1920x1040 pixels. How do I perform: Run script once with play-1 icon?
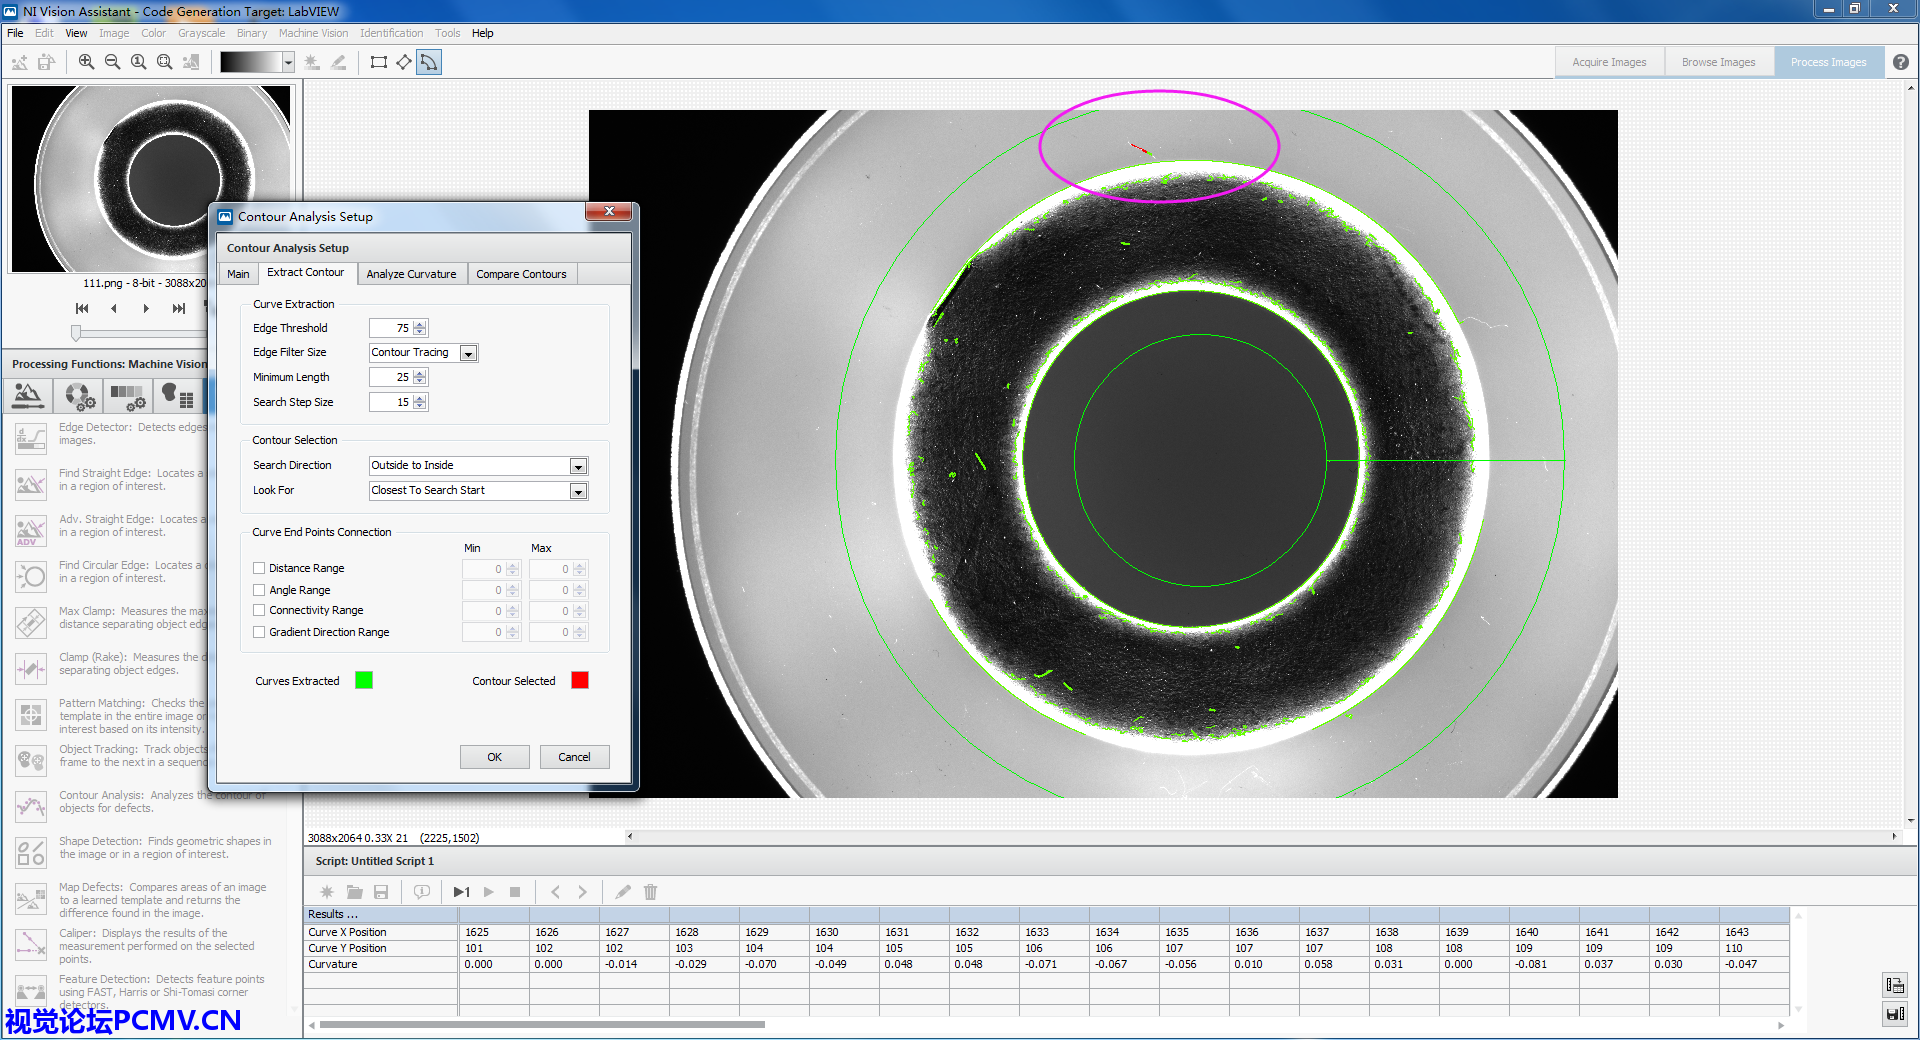tap(461, 892)
